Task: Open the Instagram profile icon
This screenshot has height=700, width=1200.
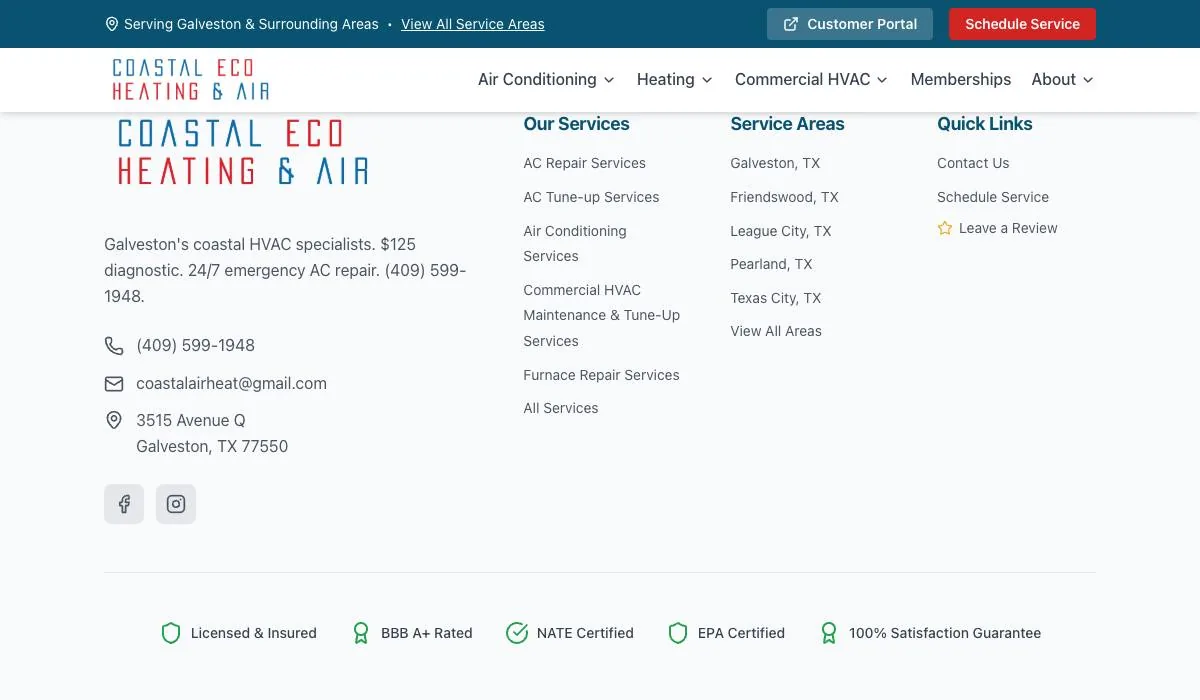Action: [176, 504]
